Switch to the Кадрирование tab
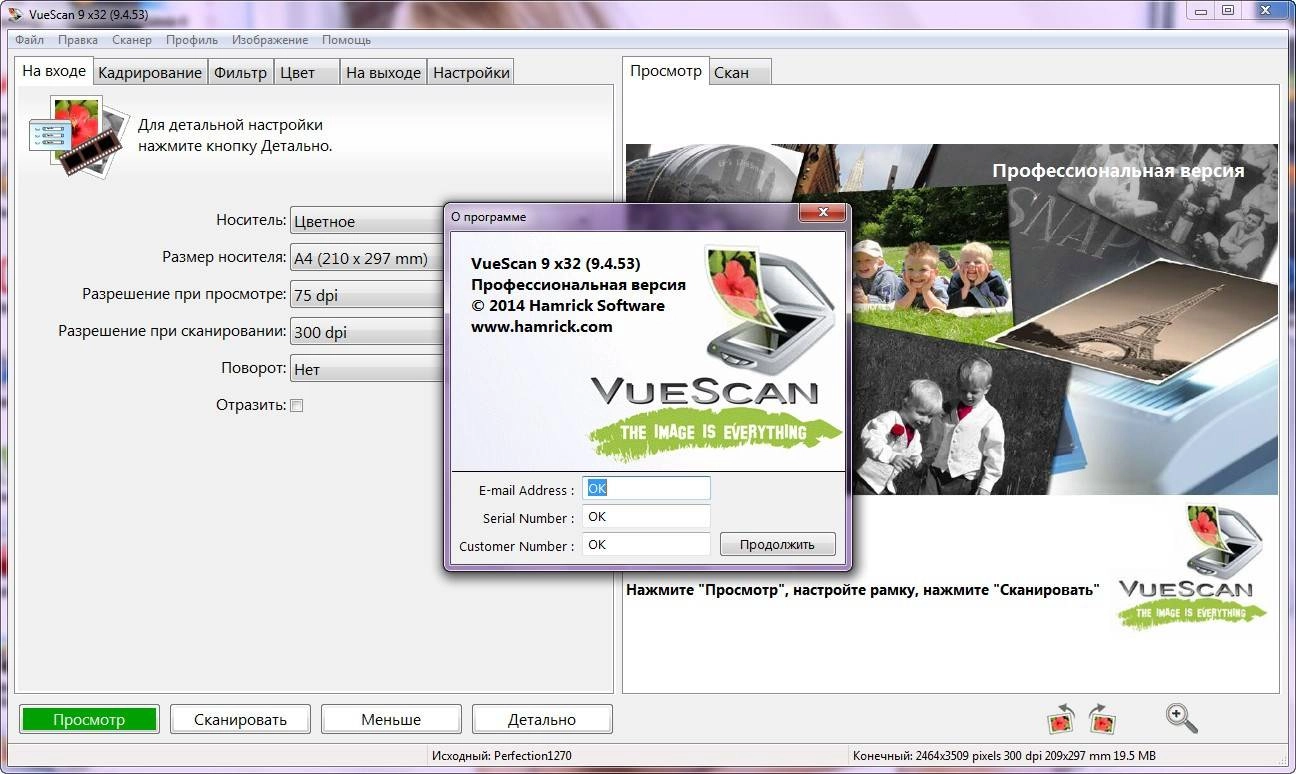 coord(150,72)
